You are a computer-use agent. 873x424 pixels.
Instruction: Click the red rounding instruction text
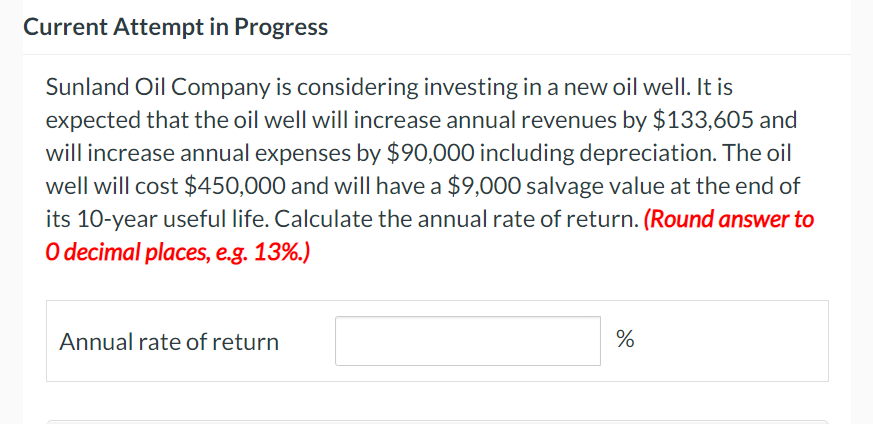pyautogui.click(x=729, y=219)
